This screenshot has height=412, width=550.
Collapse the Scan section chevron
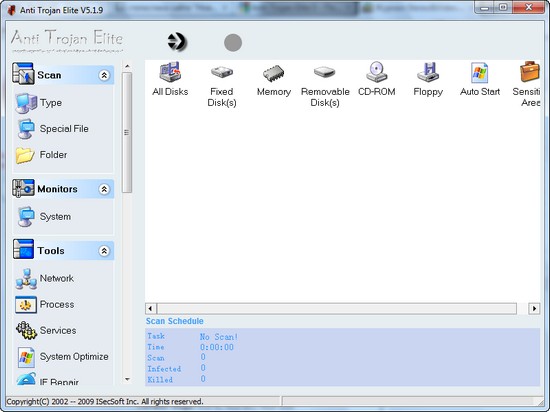(104, 75)
